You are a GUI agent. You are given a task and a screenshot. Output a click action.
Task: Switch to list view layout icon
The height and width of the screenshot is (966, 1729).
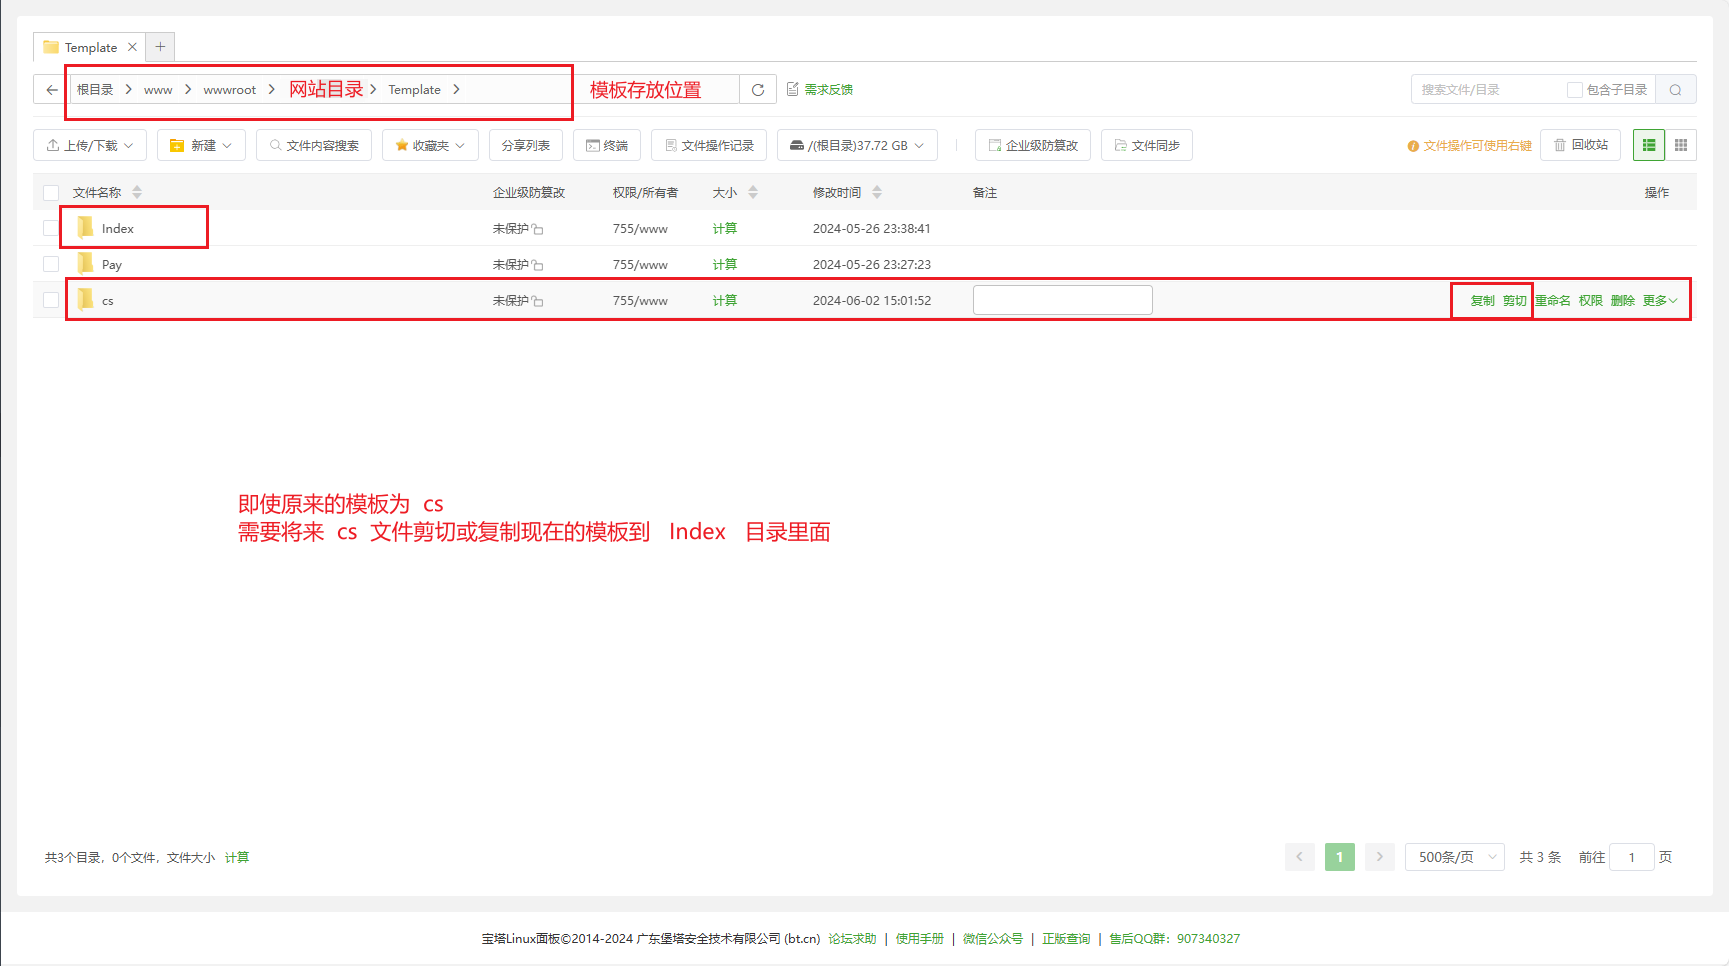[1649, 145]
